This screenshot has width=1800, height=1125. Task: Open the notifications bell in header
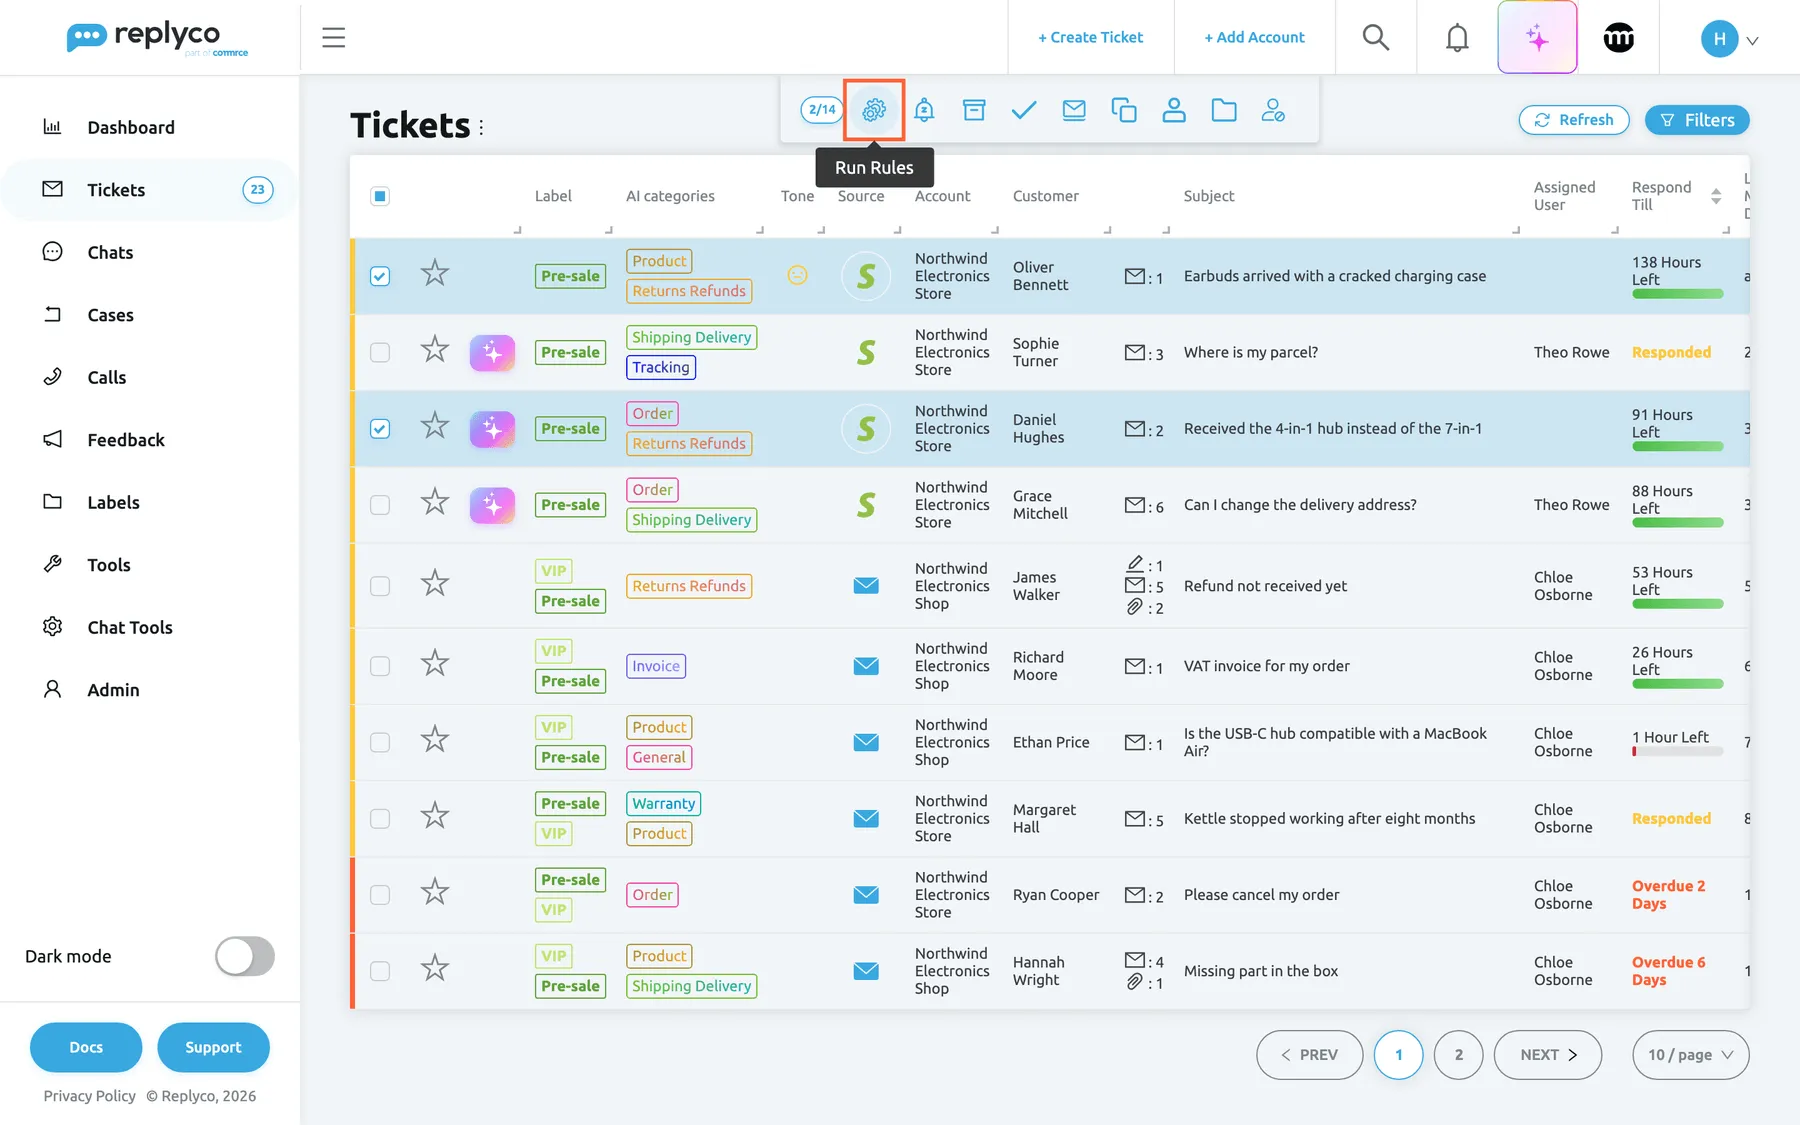(x=1458, y=37)
